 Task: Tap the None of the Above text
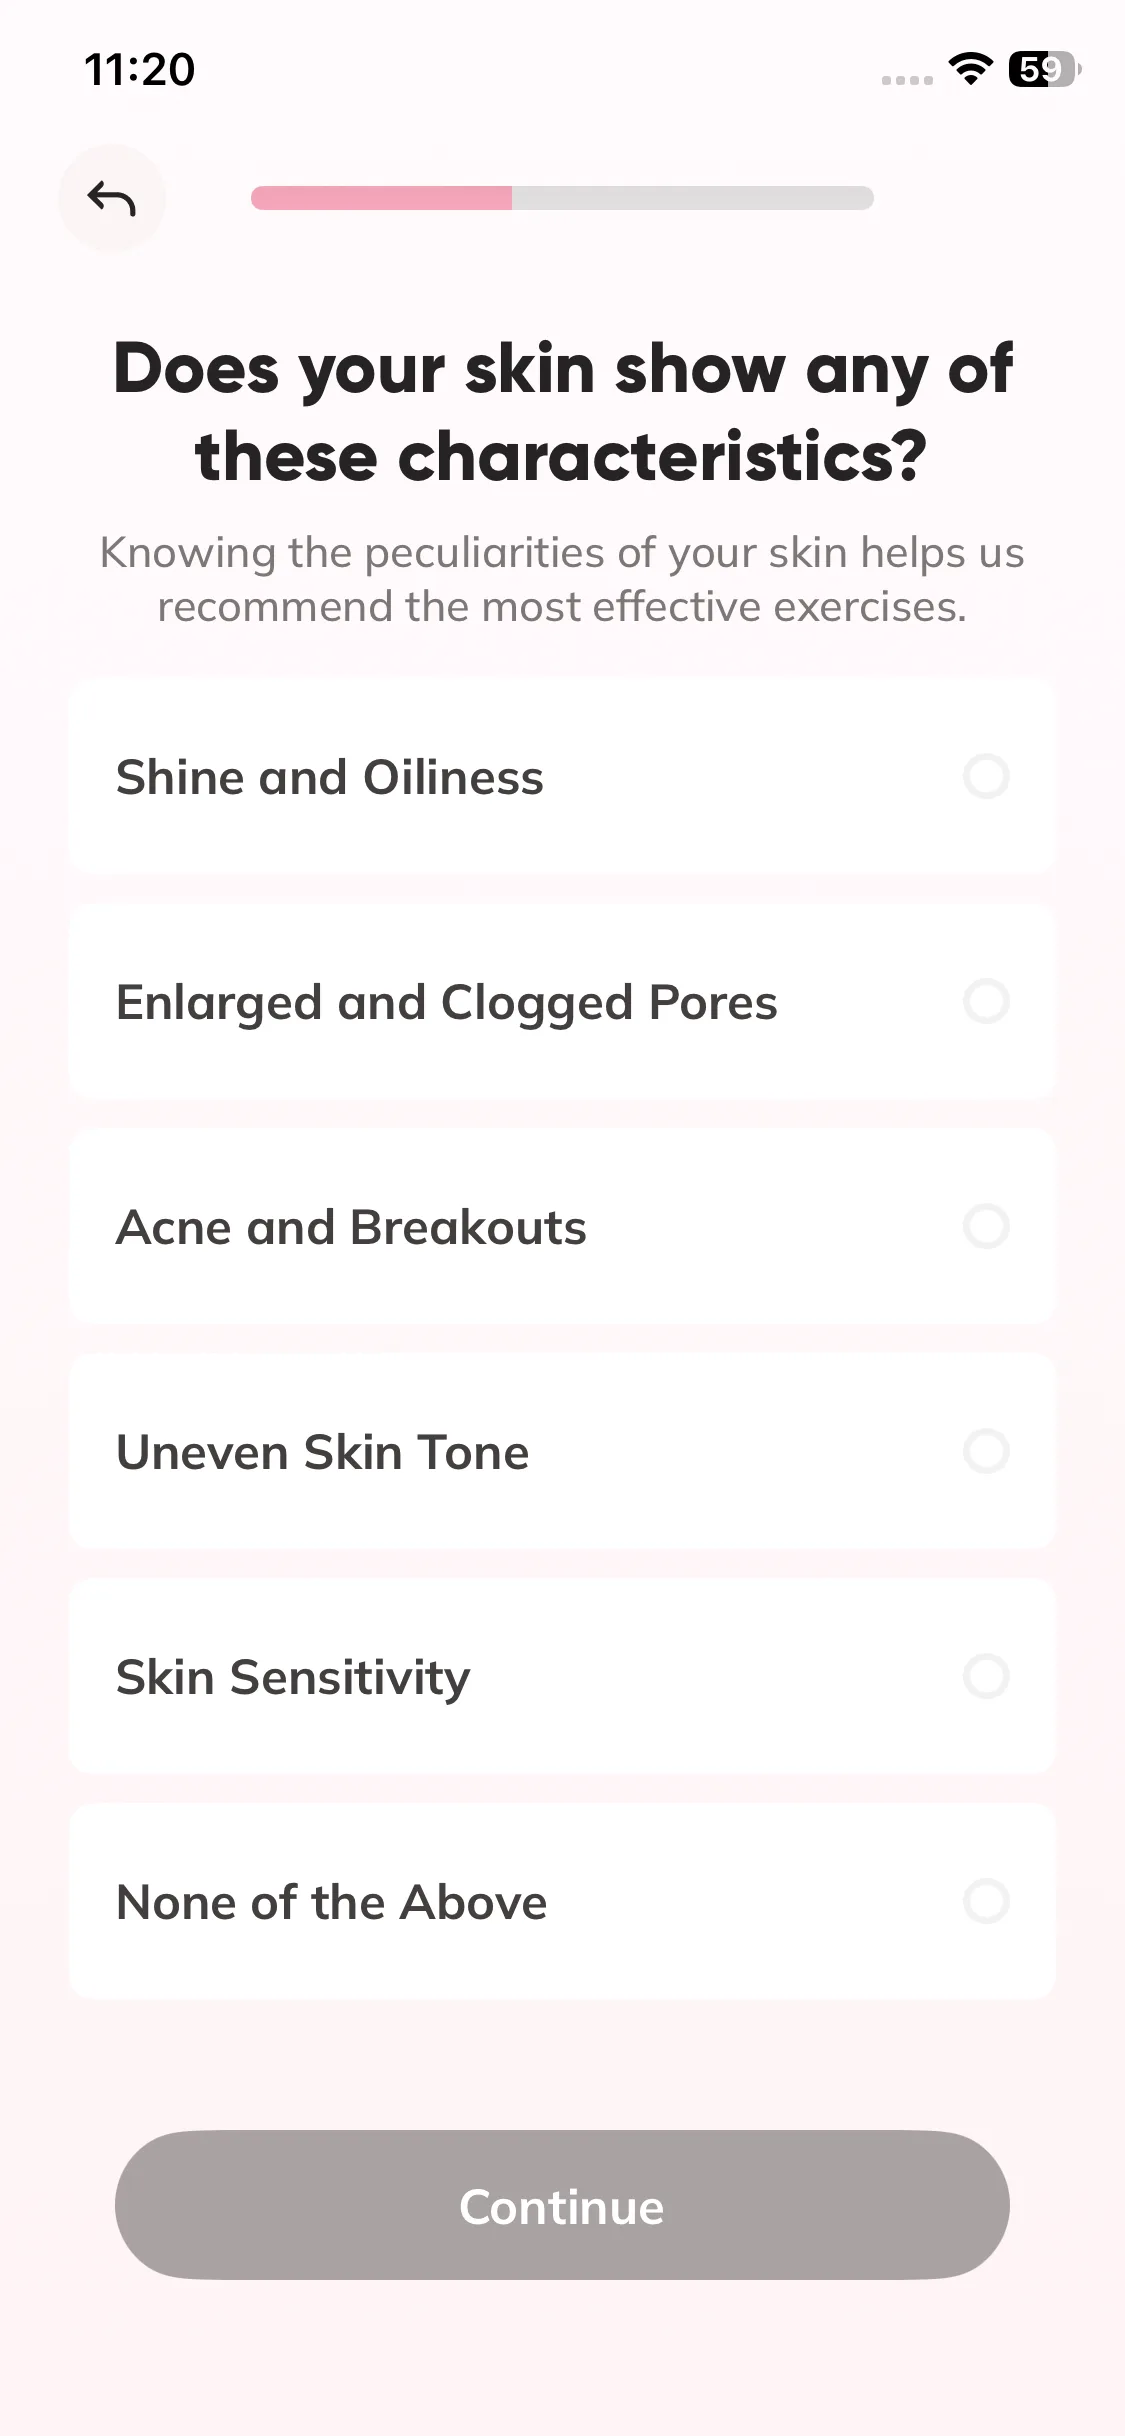(331, 1903)
